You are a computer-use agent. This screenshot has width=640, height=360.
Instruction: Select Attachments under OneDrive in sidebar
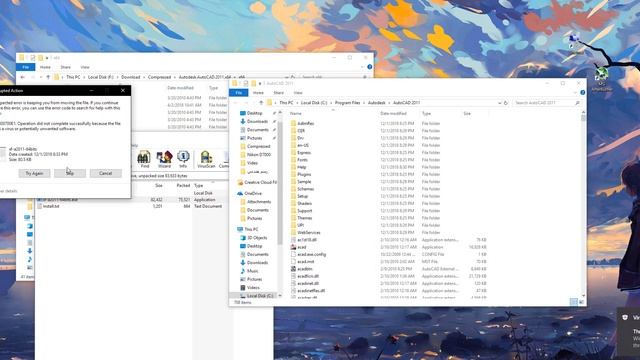[x=259, y=202]
